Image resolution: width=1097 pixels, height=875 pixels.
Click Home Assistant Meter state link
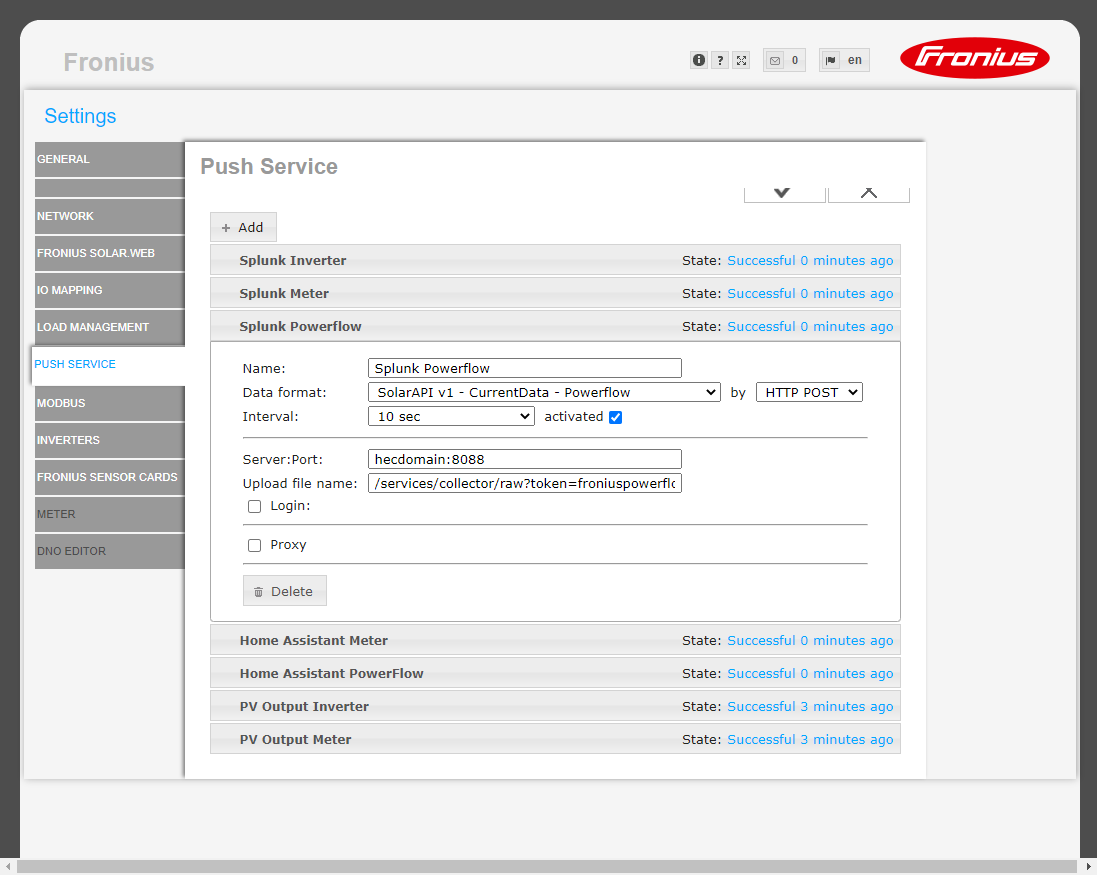(x=810, y=640)
